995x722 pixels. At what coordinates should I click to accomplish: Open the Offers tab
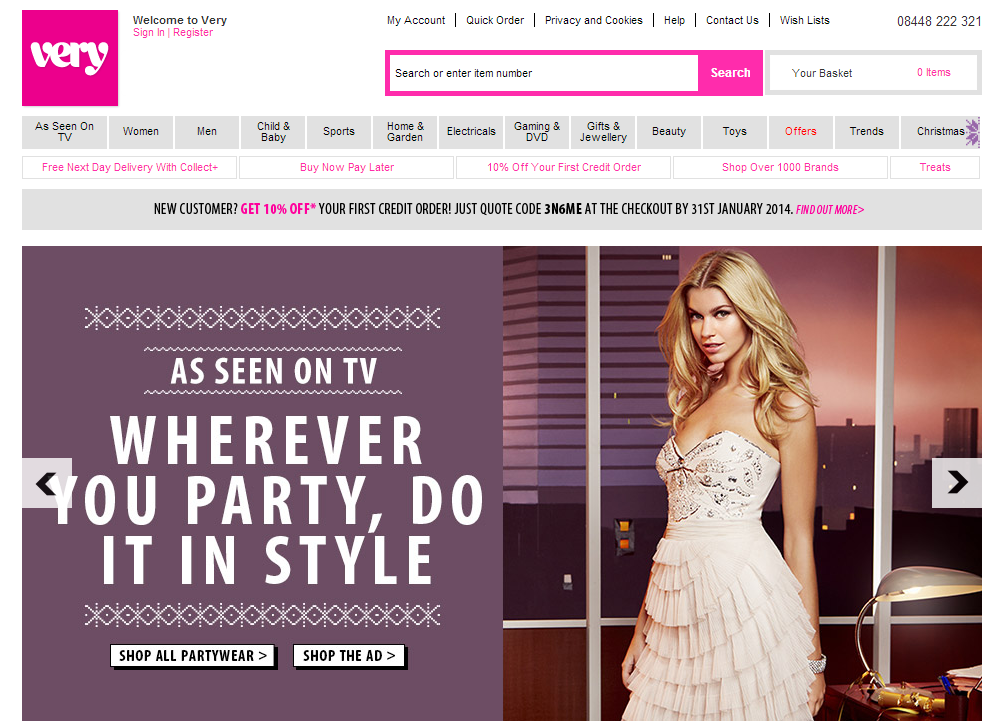coord(800,131)
